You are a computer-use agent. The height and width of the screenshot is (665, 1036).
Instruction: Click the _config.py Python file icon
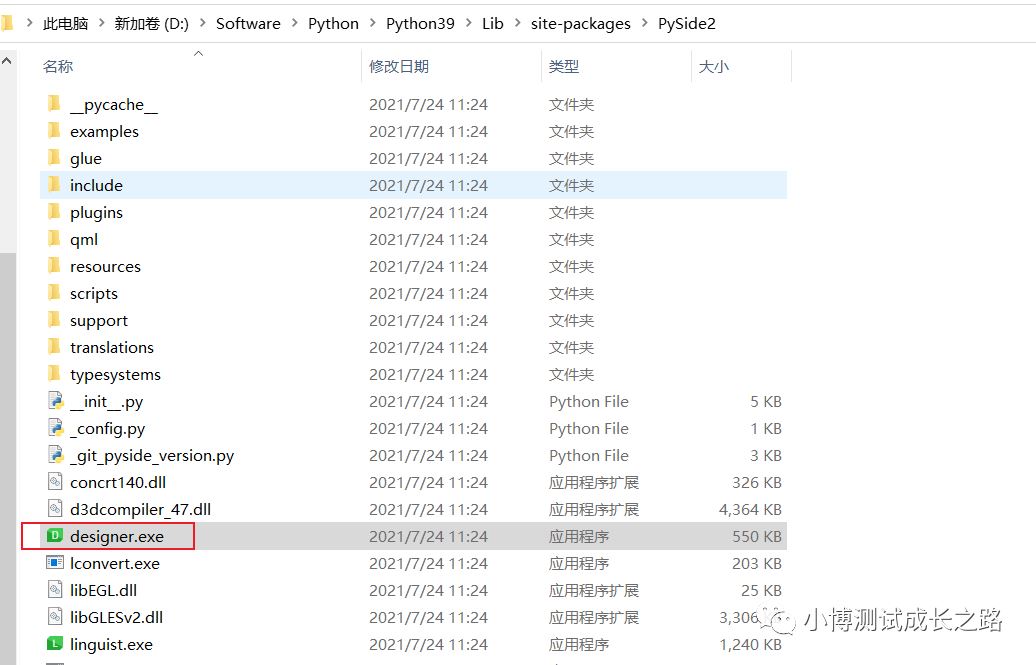[x=55, y=428]
